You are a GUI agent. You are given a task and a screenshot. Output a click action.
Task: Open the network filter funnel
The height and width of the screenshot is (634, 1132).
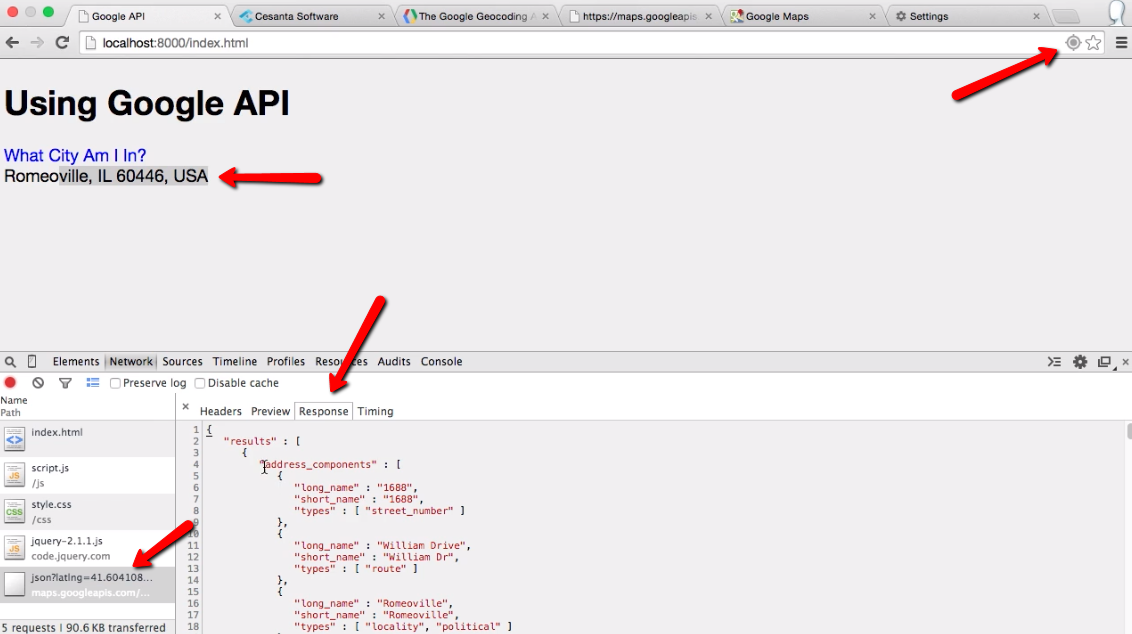tap(65, 383)
